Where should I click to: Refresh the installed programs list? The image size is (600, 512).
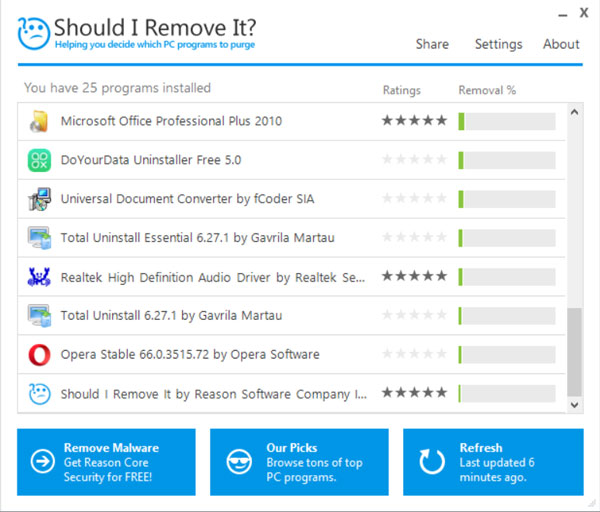pyautogui.click(x=493, y=462)
